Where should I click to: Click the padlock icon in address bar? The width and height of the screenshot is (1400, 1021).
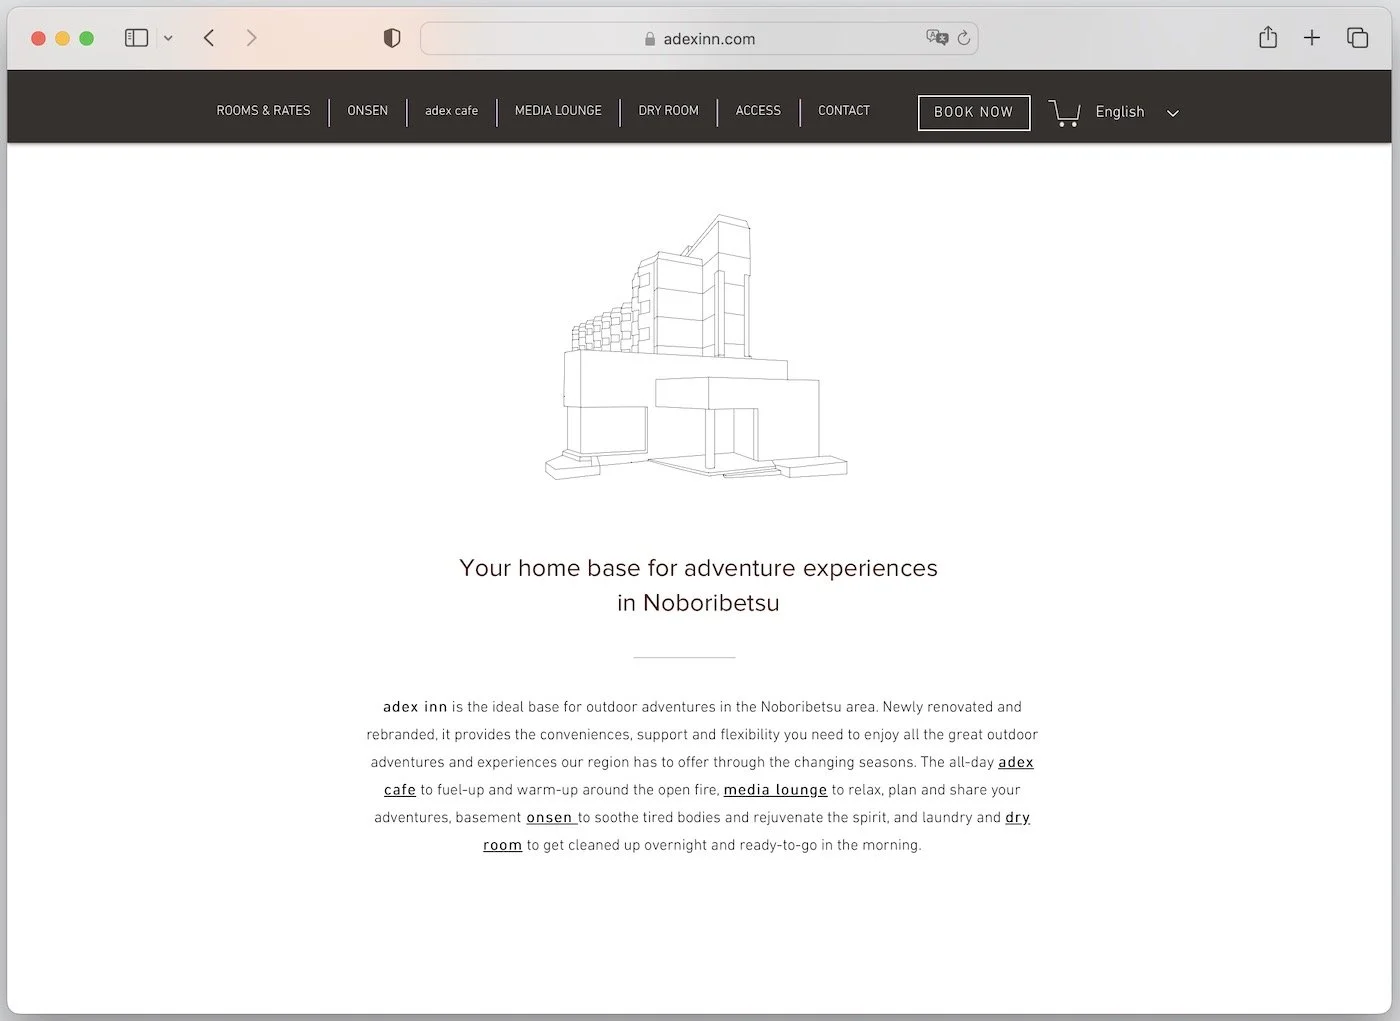[x=651, y=38]
